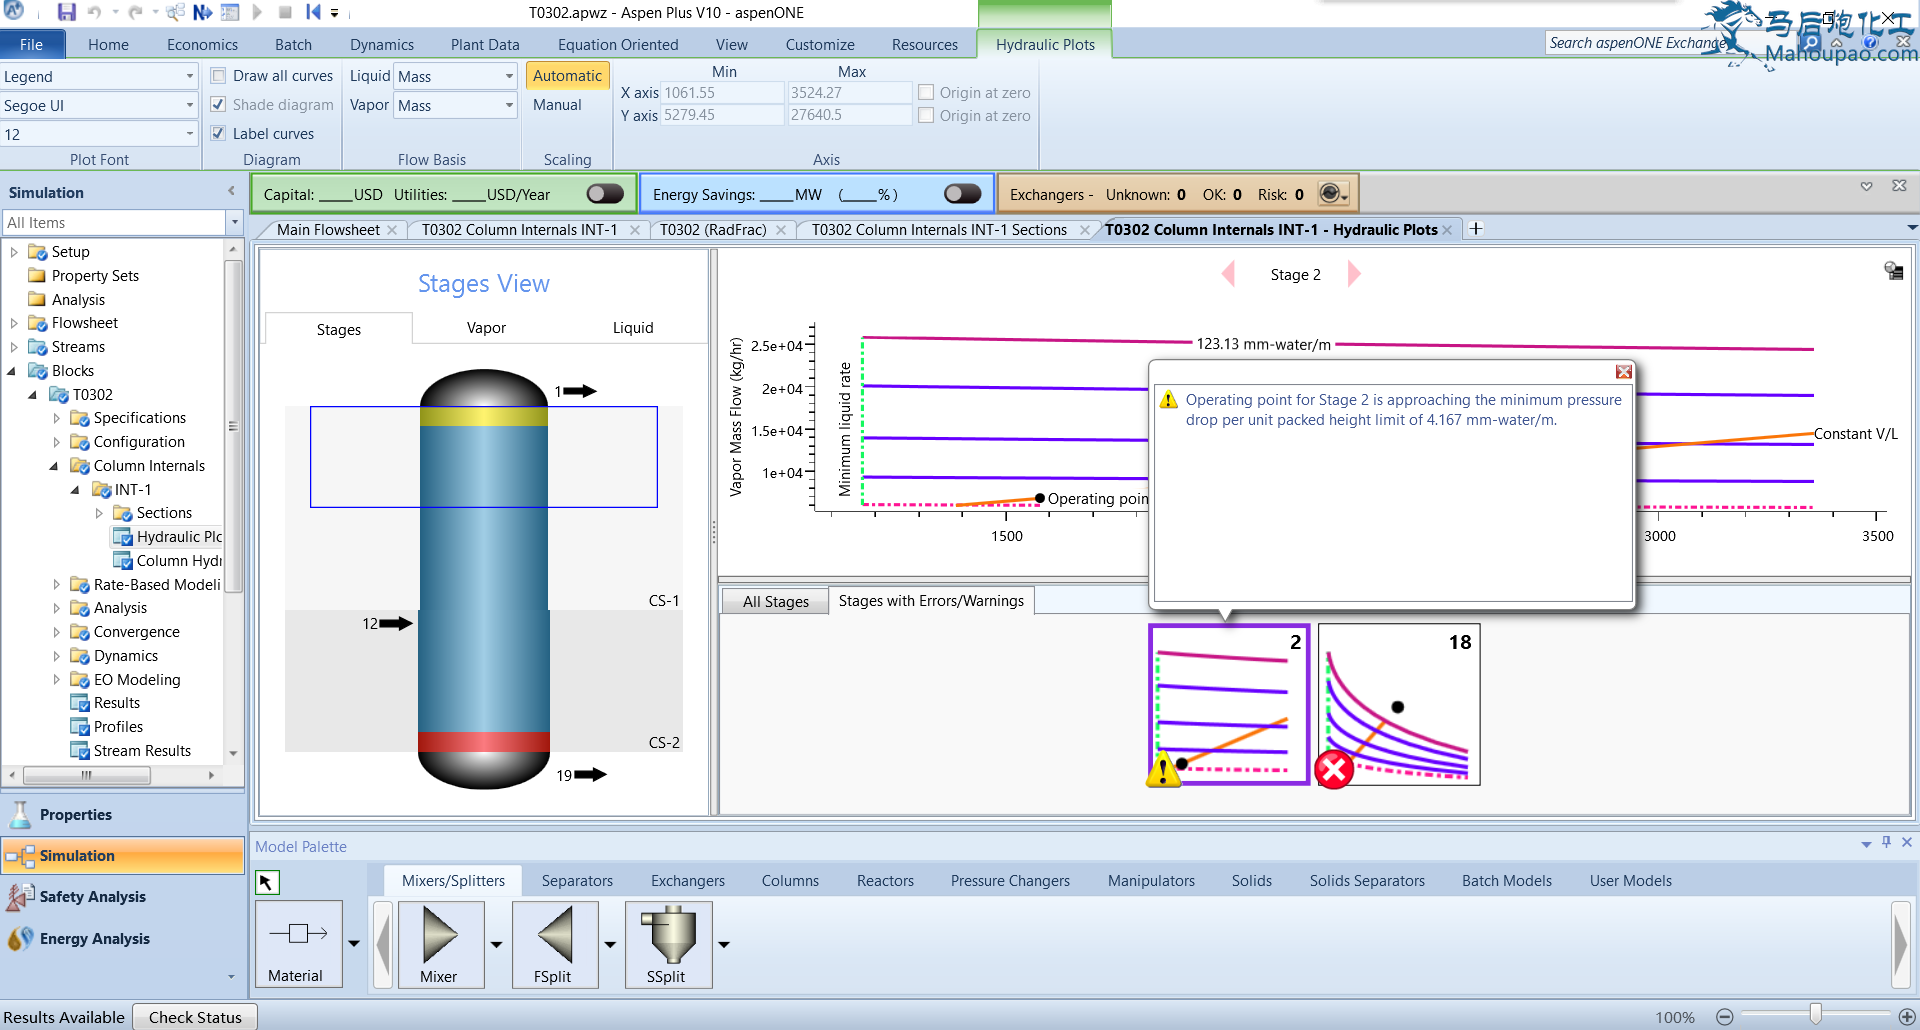Click the Redo arrow icon
This screenshot has height=1030, width=1920.
[135, 12]
